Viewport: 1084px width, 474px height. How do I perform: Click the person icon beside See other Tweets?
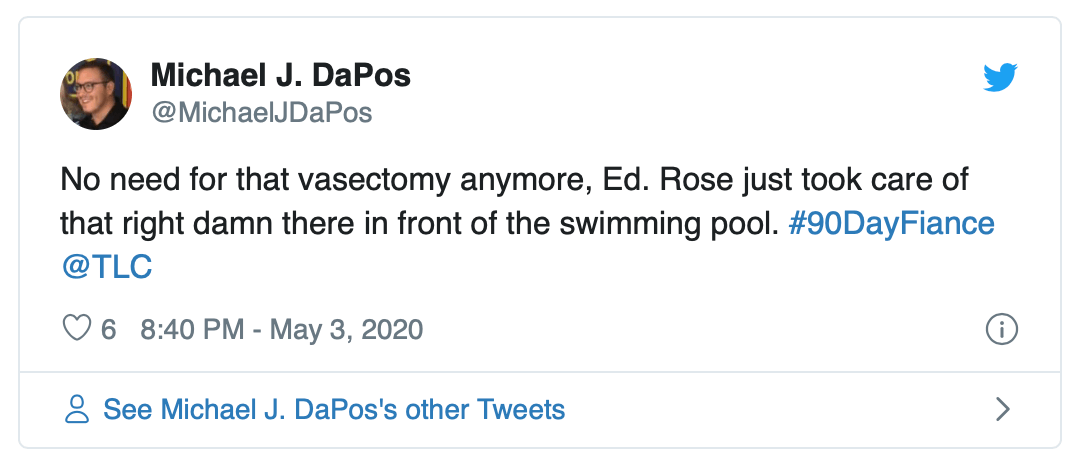(77, 409)
